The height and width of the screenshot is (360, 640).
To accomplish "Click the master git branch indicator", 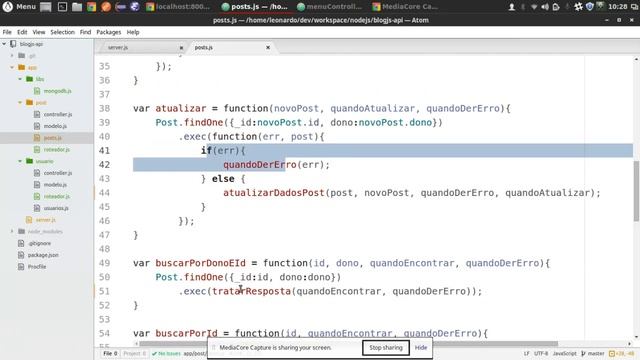I will pyautogui.click(x=593, y=353).
